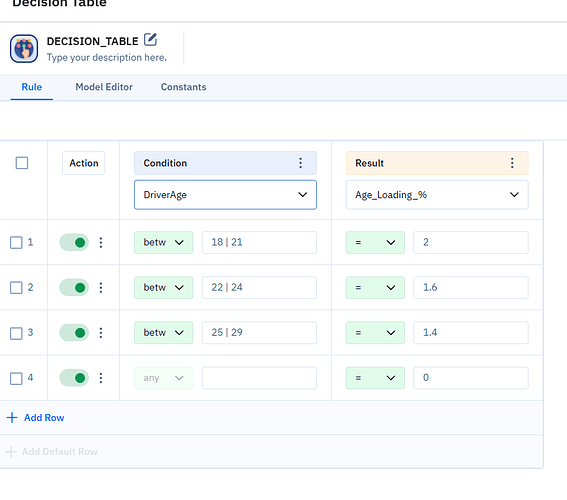Edit the '18 | 21' condition field

259,242
